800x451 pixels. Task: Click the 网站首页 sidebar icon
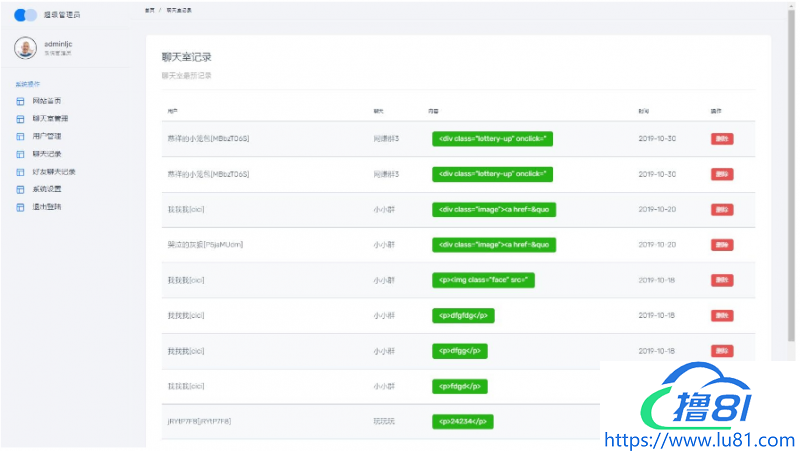coord(20,101)
